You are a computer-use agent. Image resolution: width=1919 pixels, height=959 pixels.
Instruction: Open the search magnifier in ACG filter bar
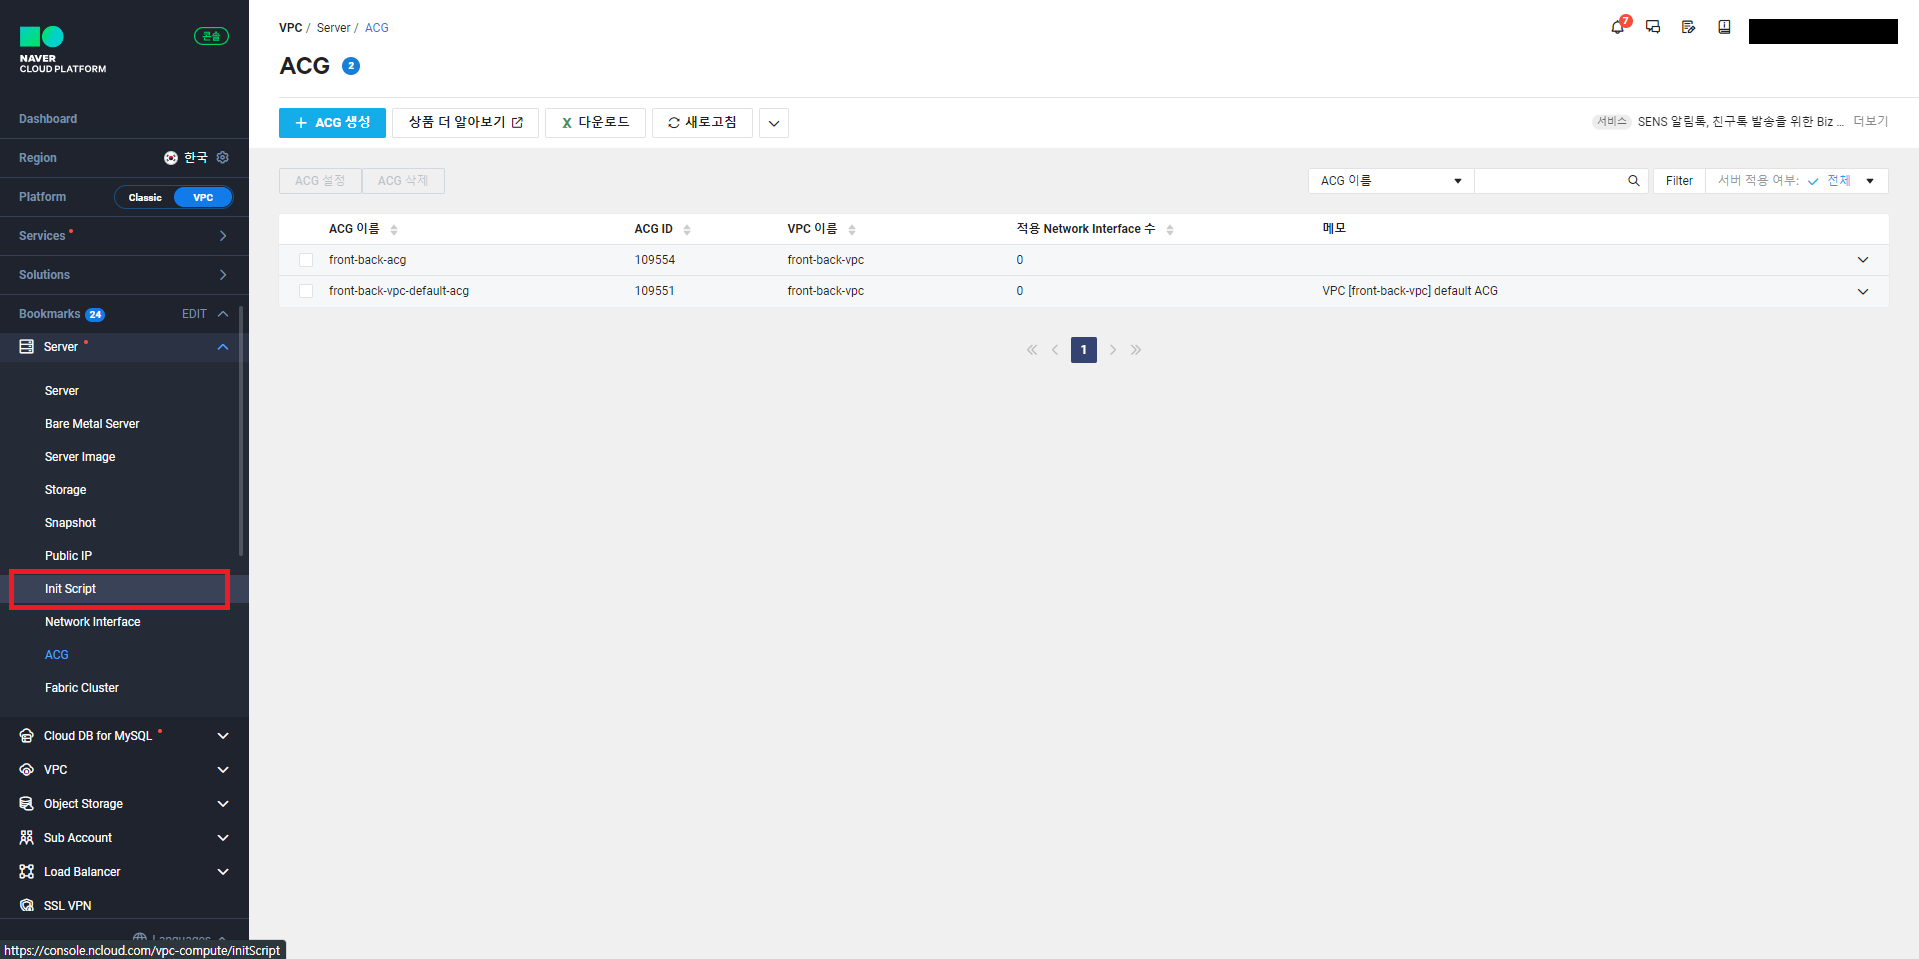[1632, 180]
